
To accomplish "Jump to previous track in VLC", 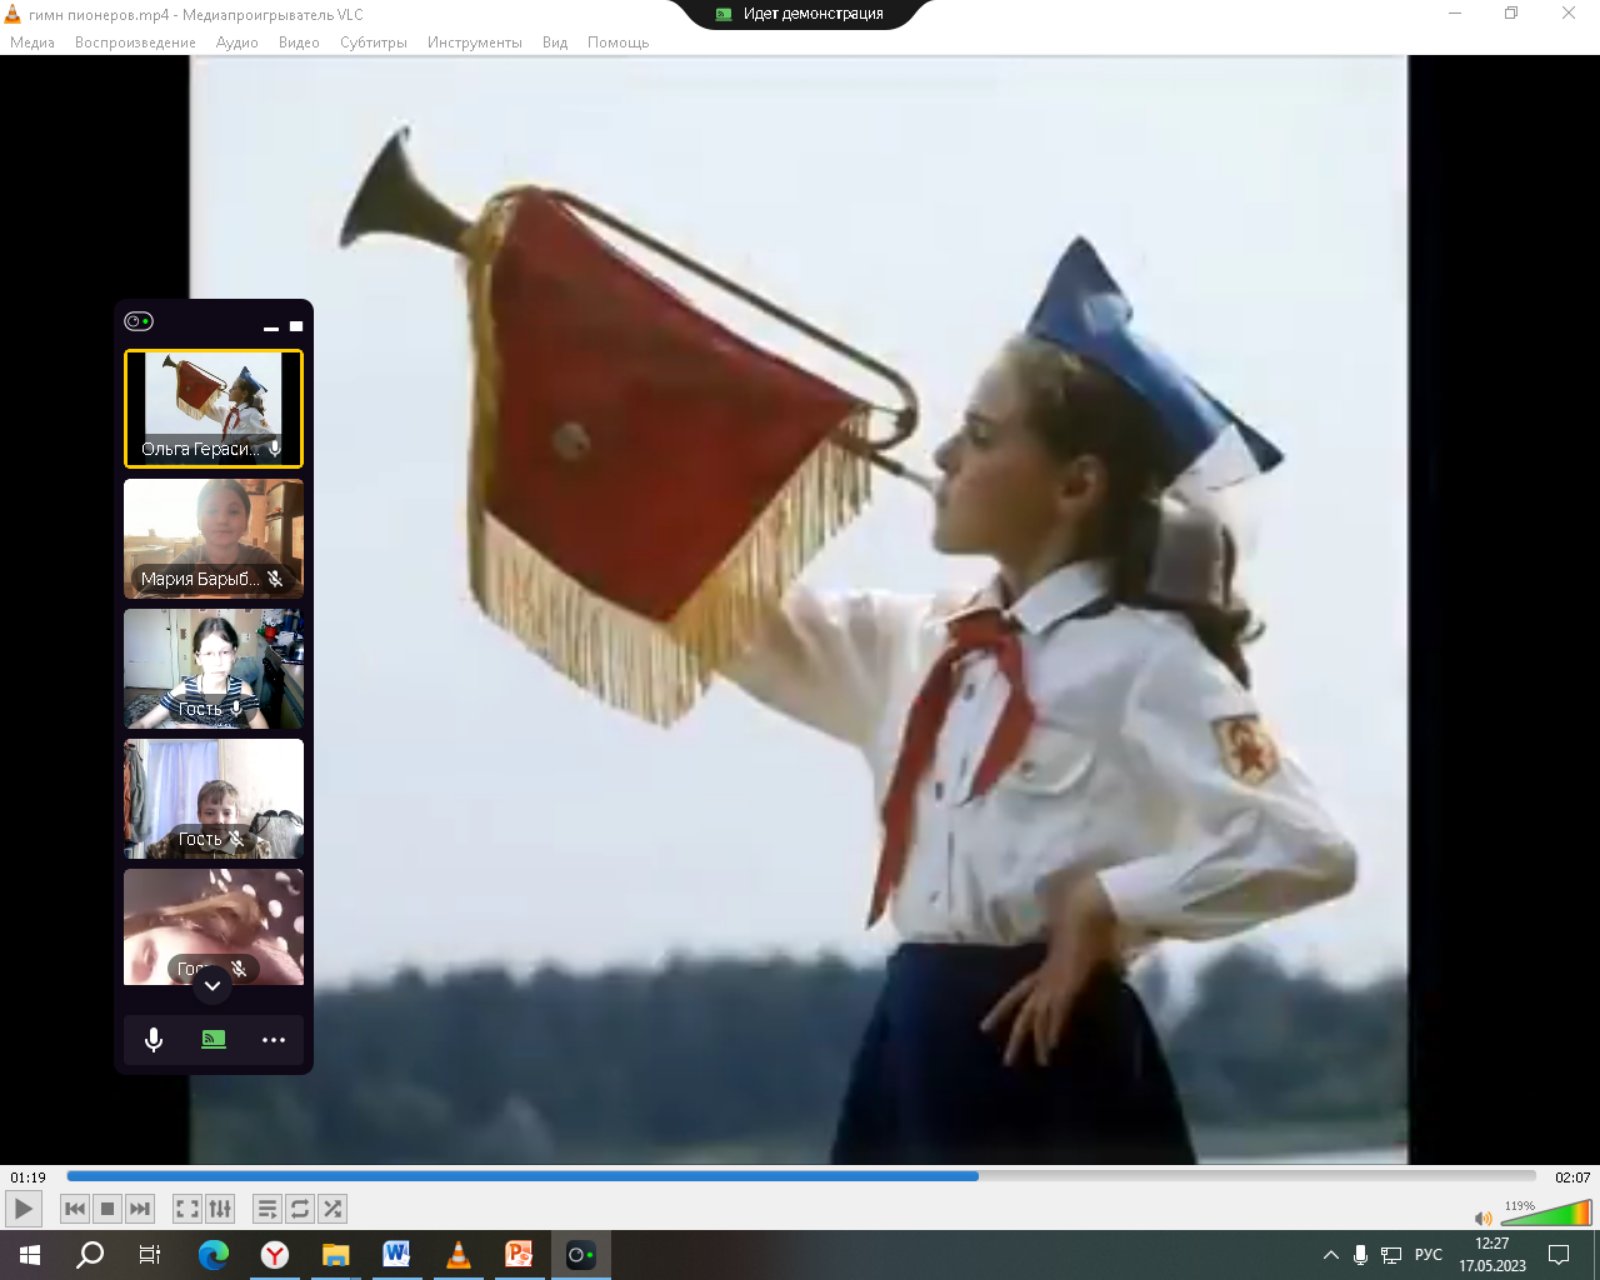I will tap(75, 1209).
